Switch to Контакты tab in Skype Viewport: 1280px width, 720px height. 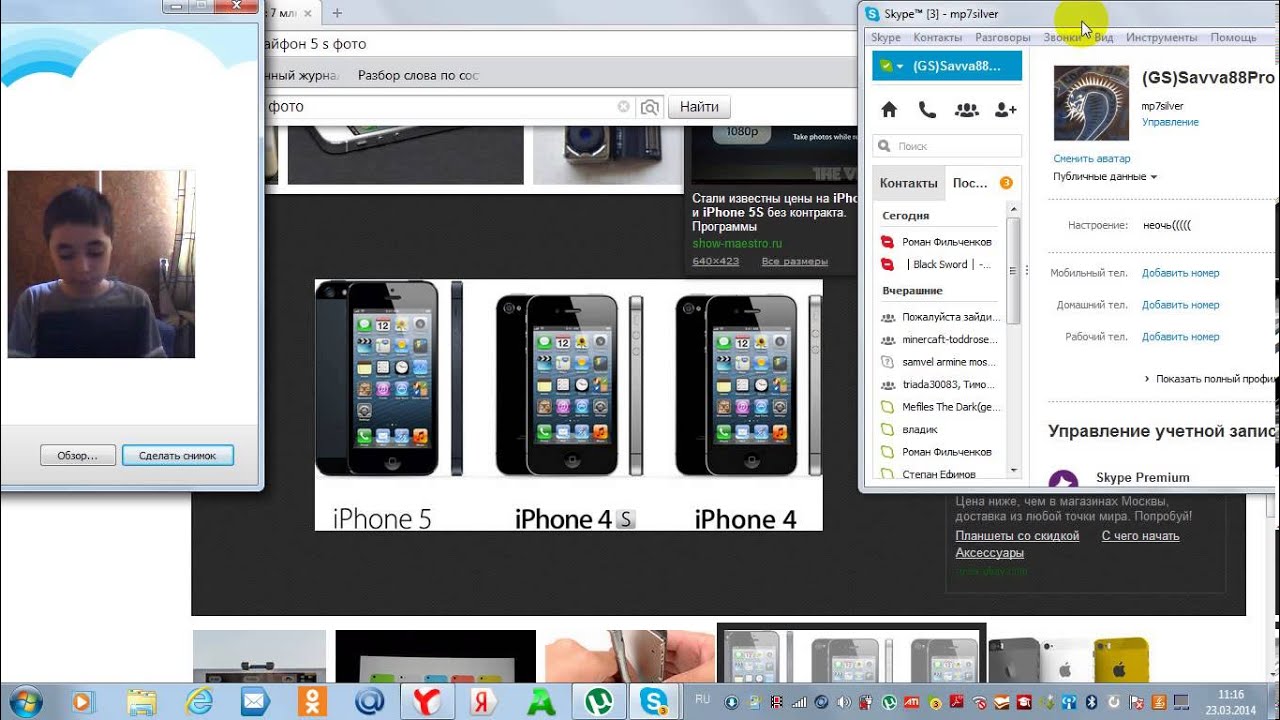pos(908,183)
